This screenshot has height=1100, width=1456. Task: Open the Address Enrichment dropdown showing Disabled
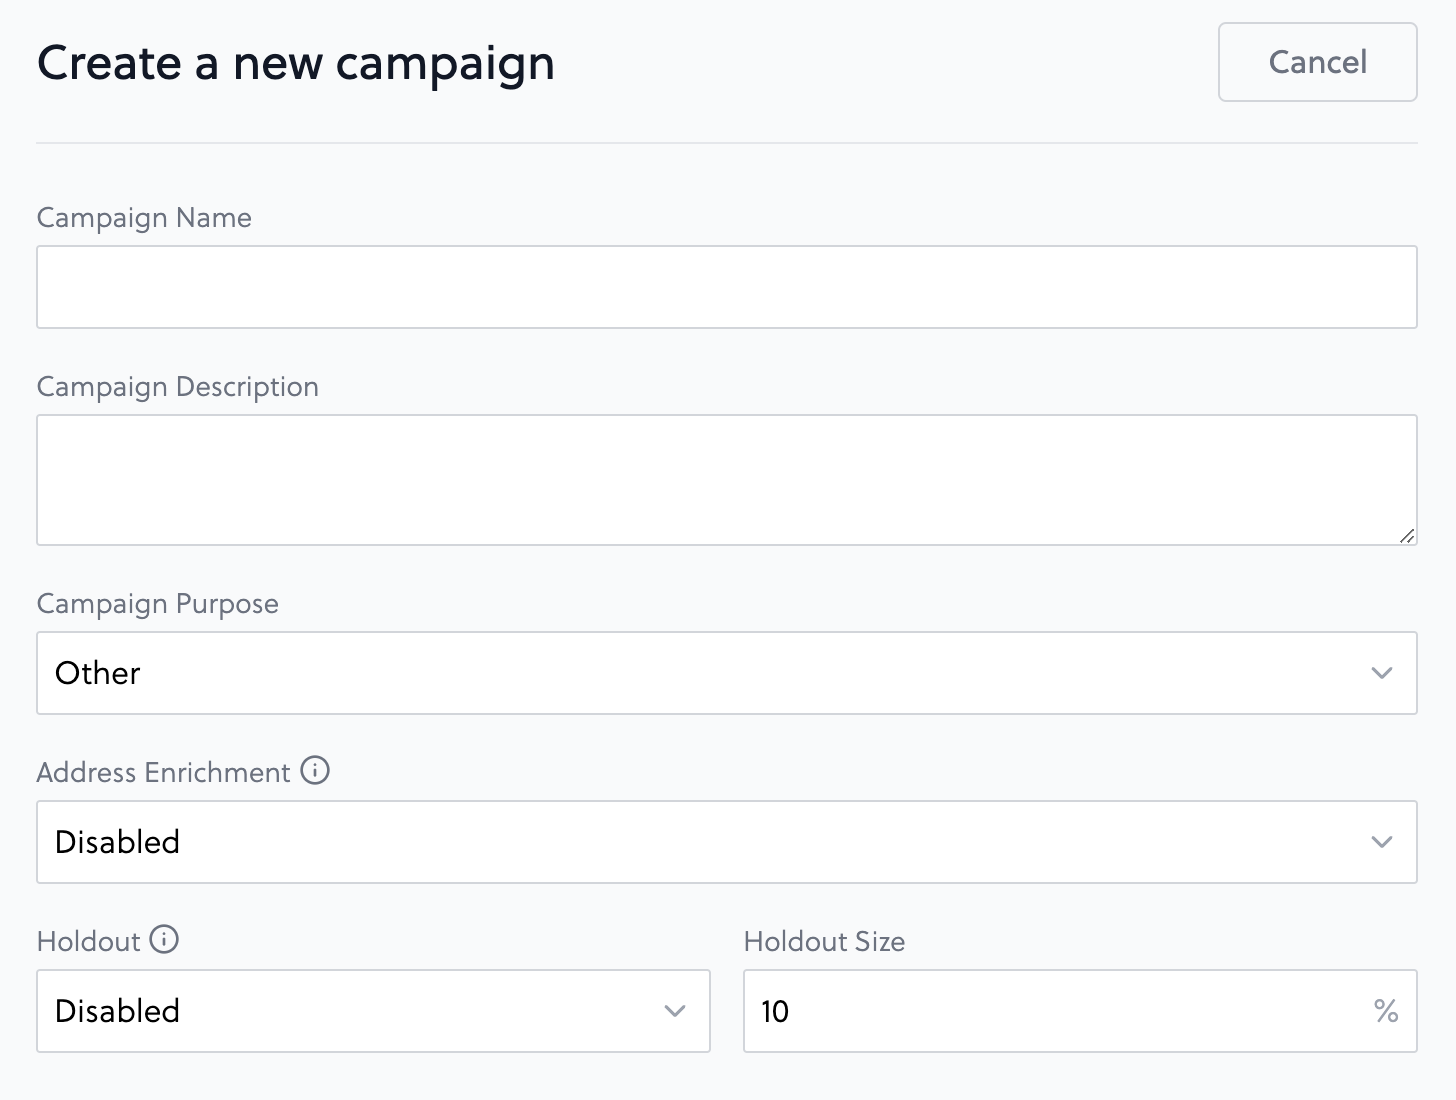(727, 842)
